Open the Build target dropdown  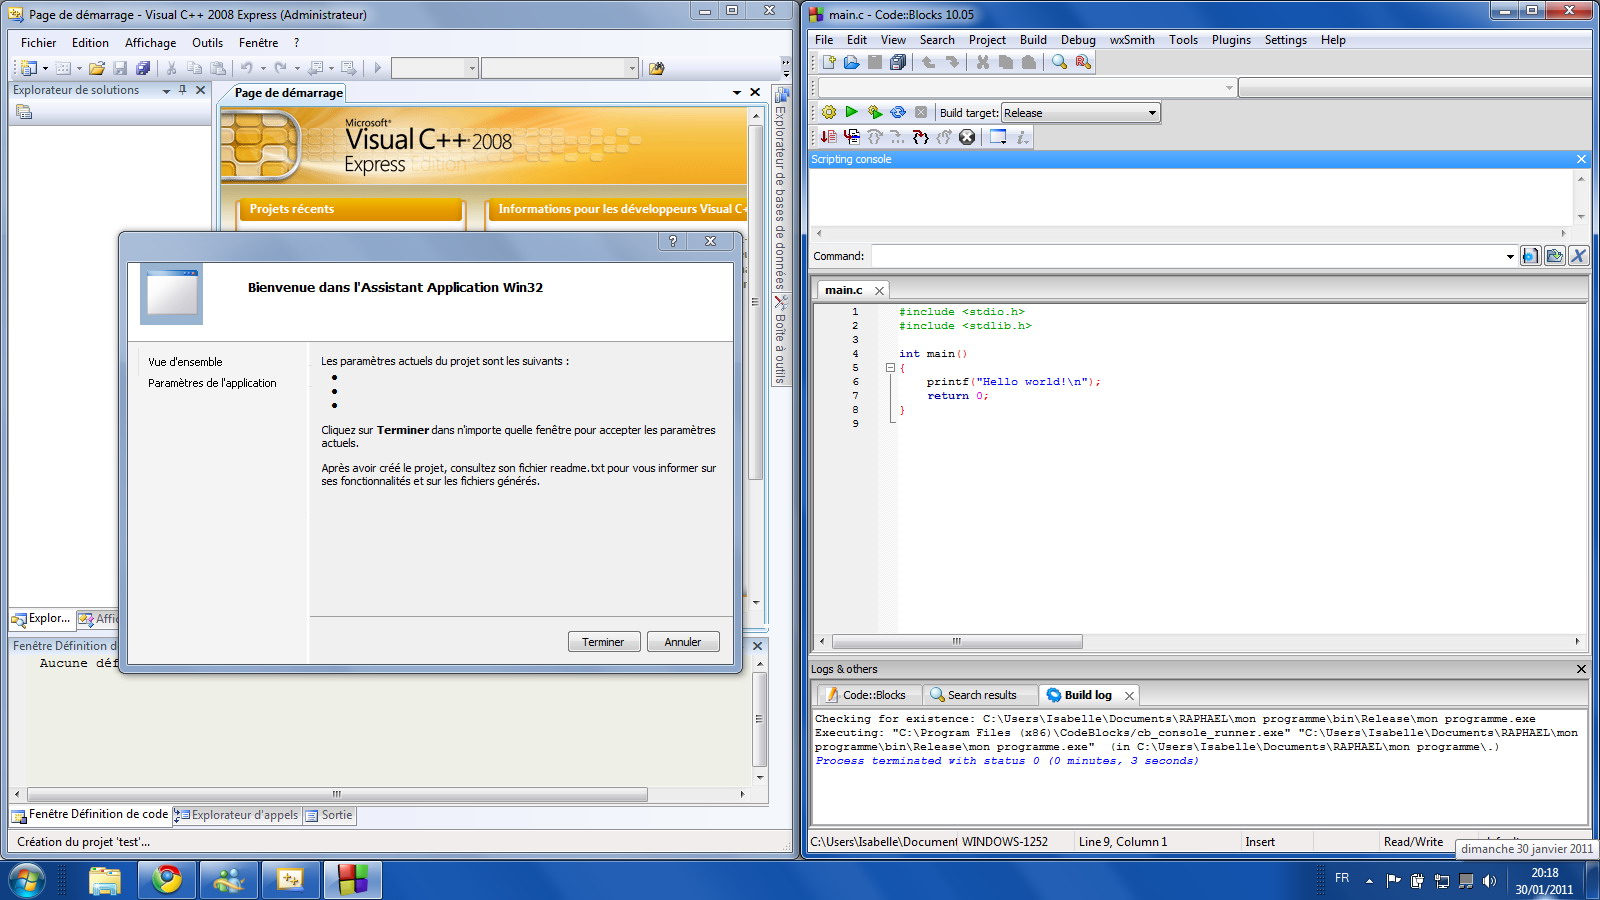click(x=1152, y=113)
